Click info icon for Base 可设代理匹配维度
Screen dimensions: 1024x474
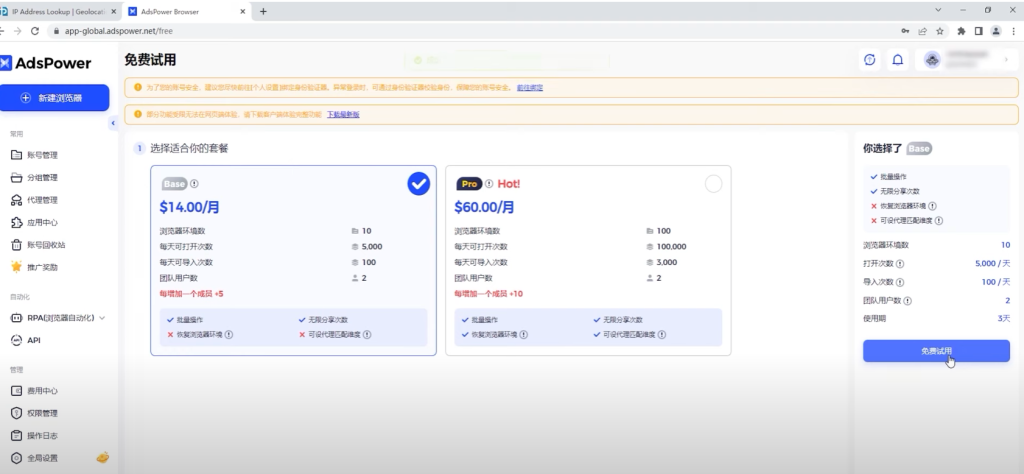pos(367,334)
